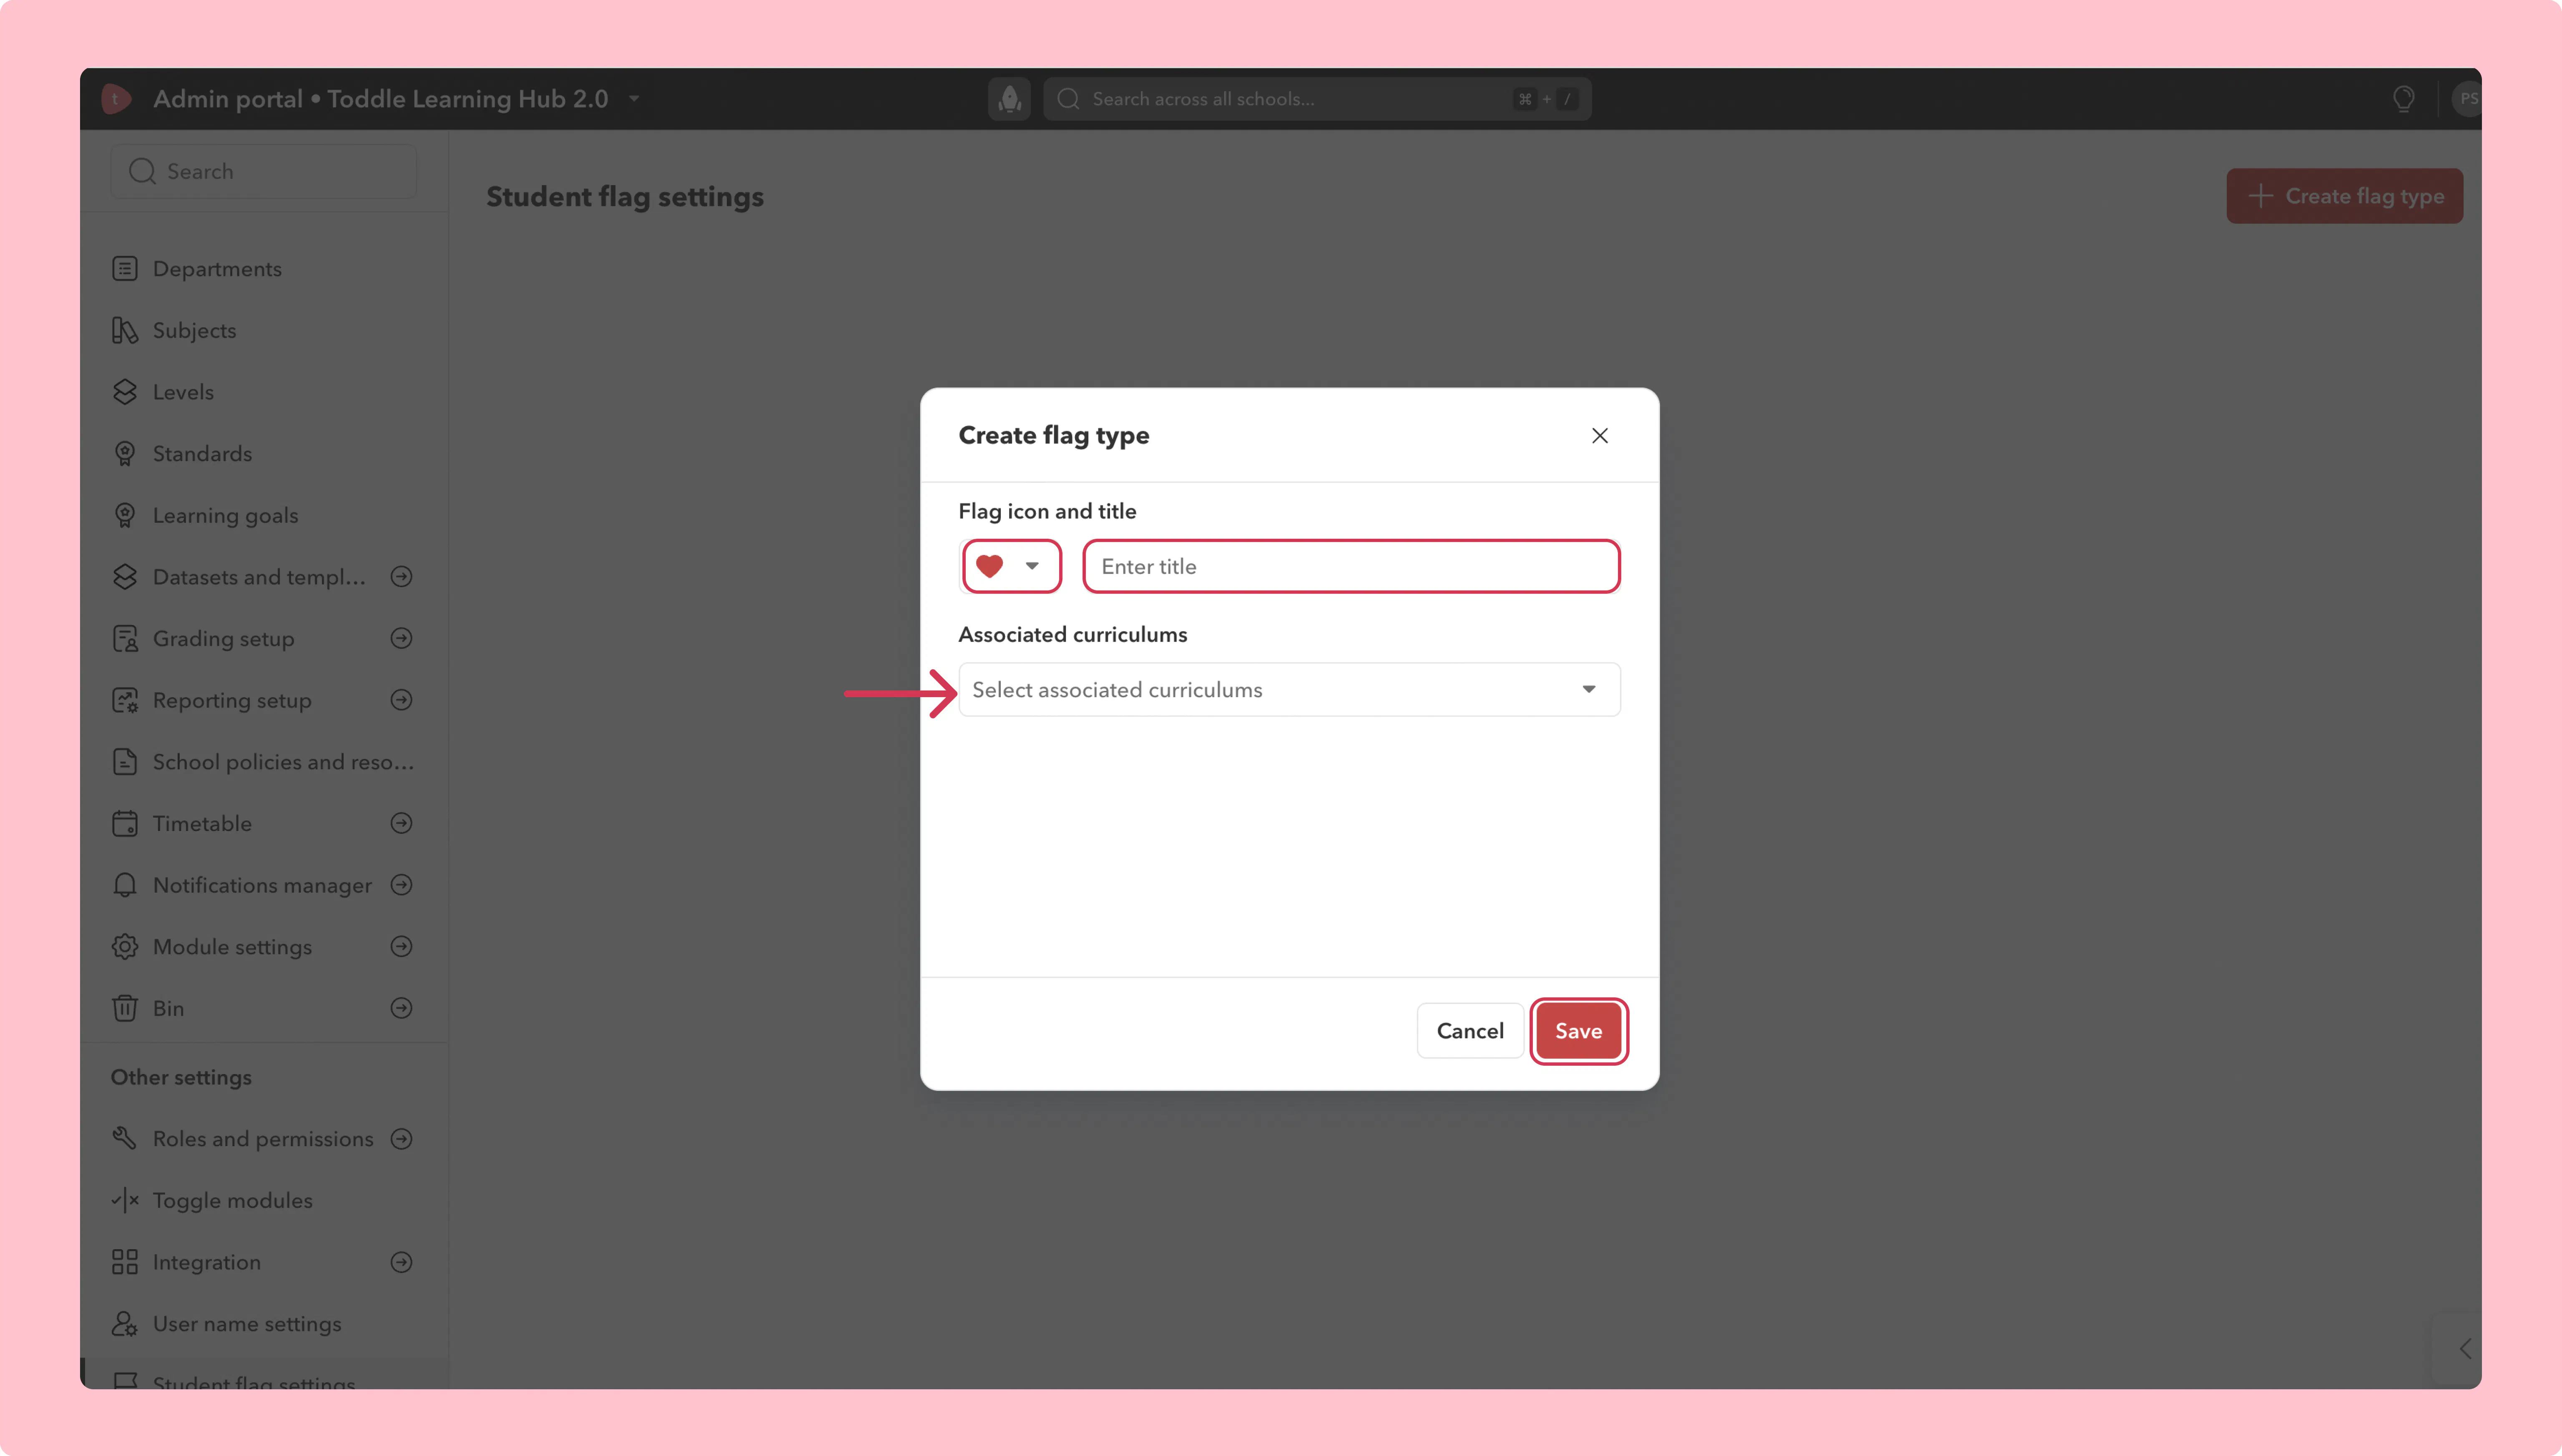Expand Roles and permissions submenu arrow
This screenshot has height=1456, width=2562.
pyautogui.click(x=402, y=1139)
